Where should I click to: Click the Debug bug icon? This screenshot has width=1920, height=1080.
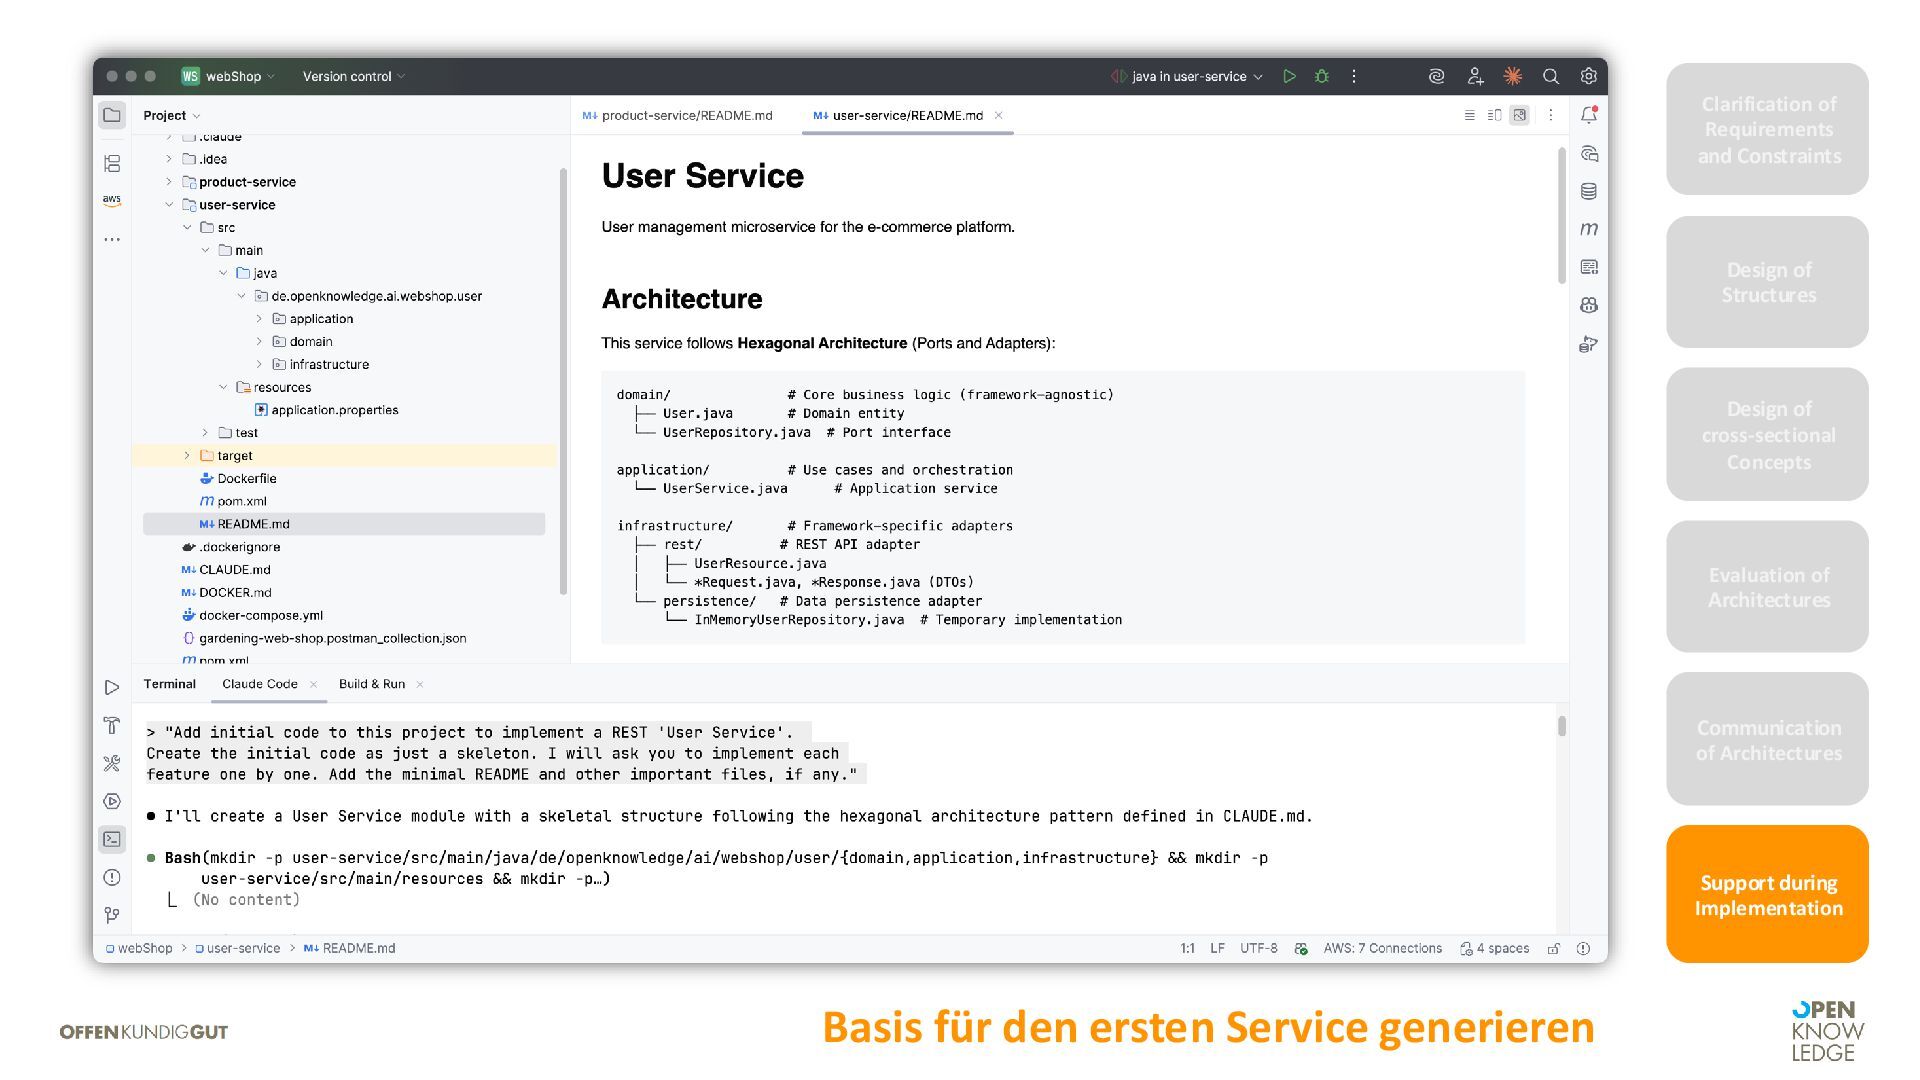point(1321,76)
